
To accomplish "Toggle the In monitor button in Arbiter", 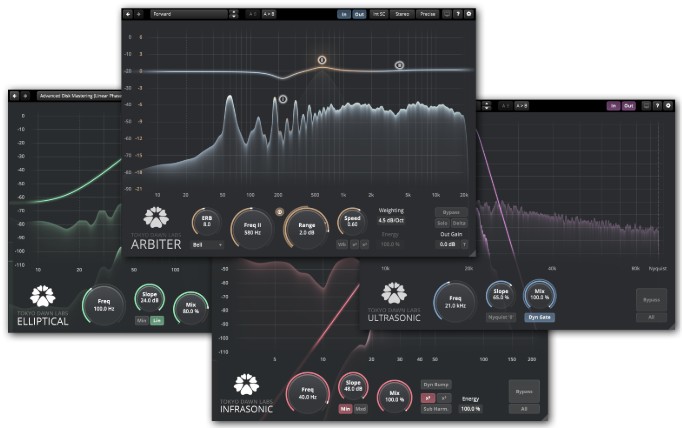I will (x=344, y=14).
